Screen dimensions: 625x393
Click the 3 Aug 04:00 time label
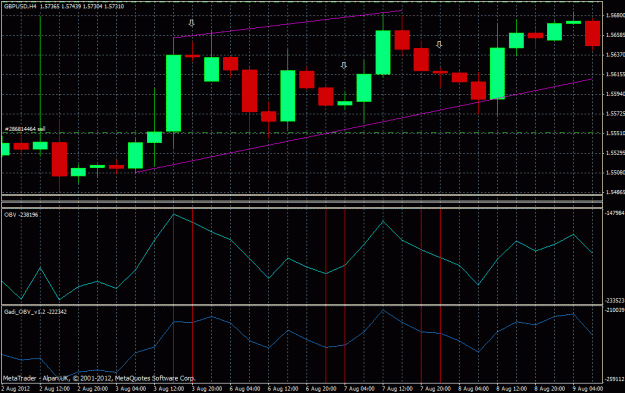pos(130,389)
